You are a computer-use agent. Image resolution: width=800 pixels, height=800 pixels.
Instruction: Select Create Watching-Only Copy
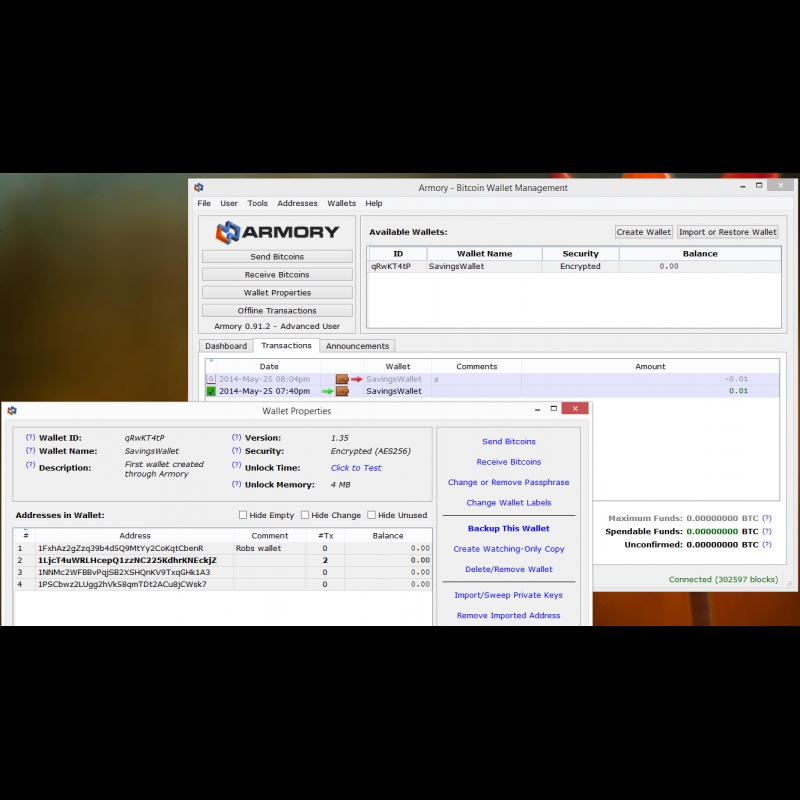(x=509, y=549)
